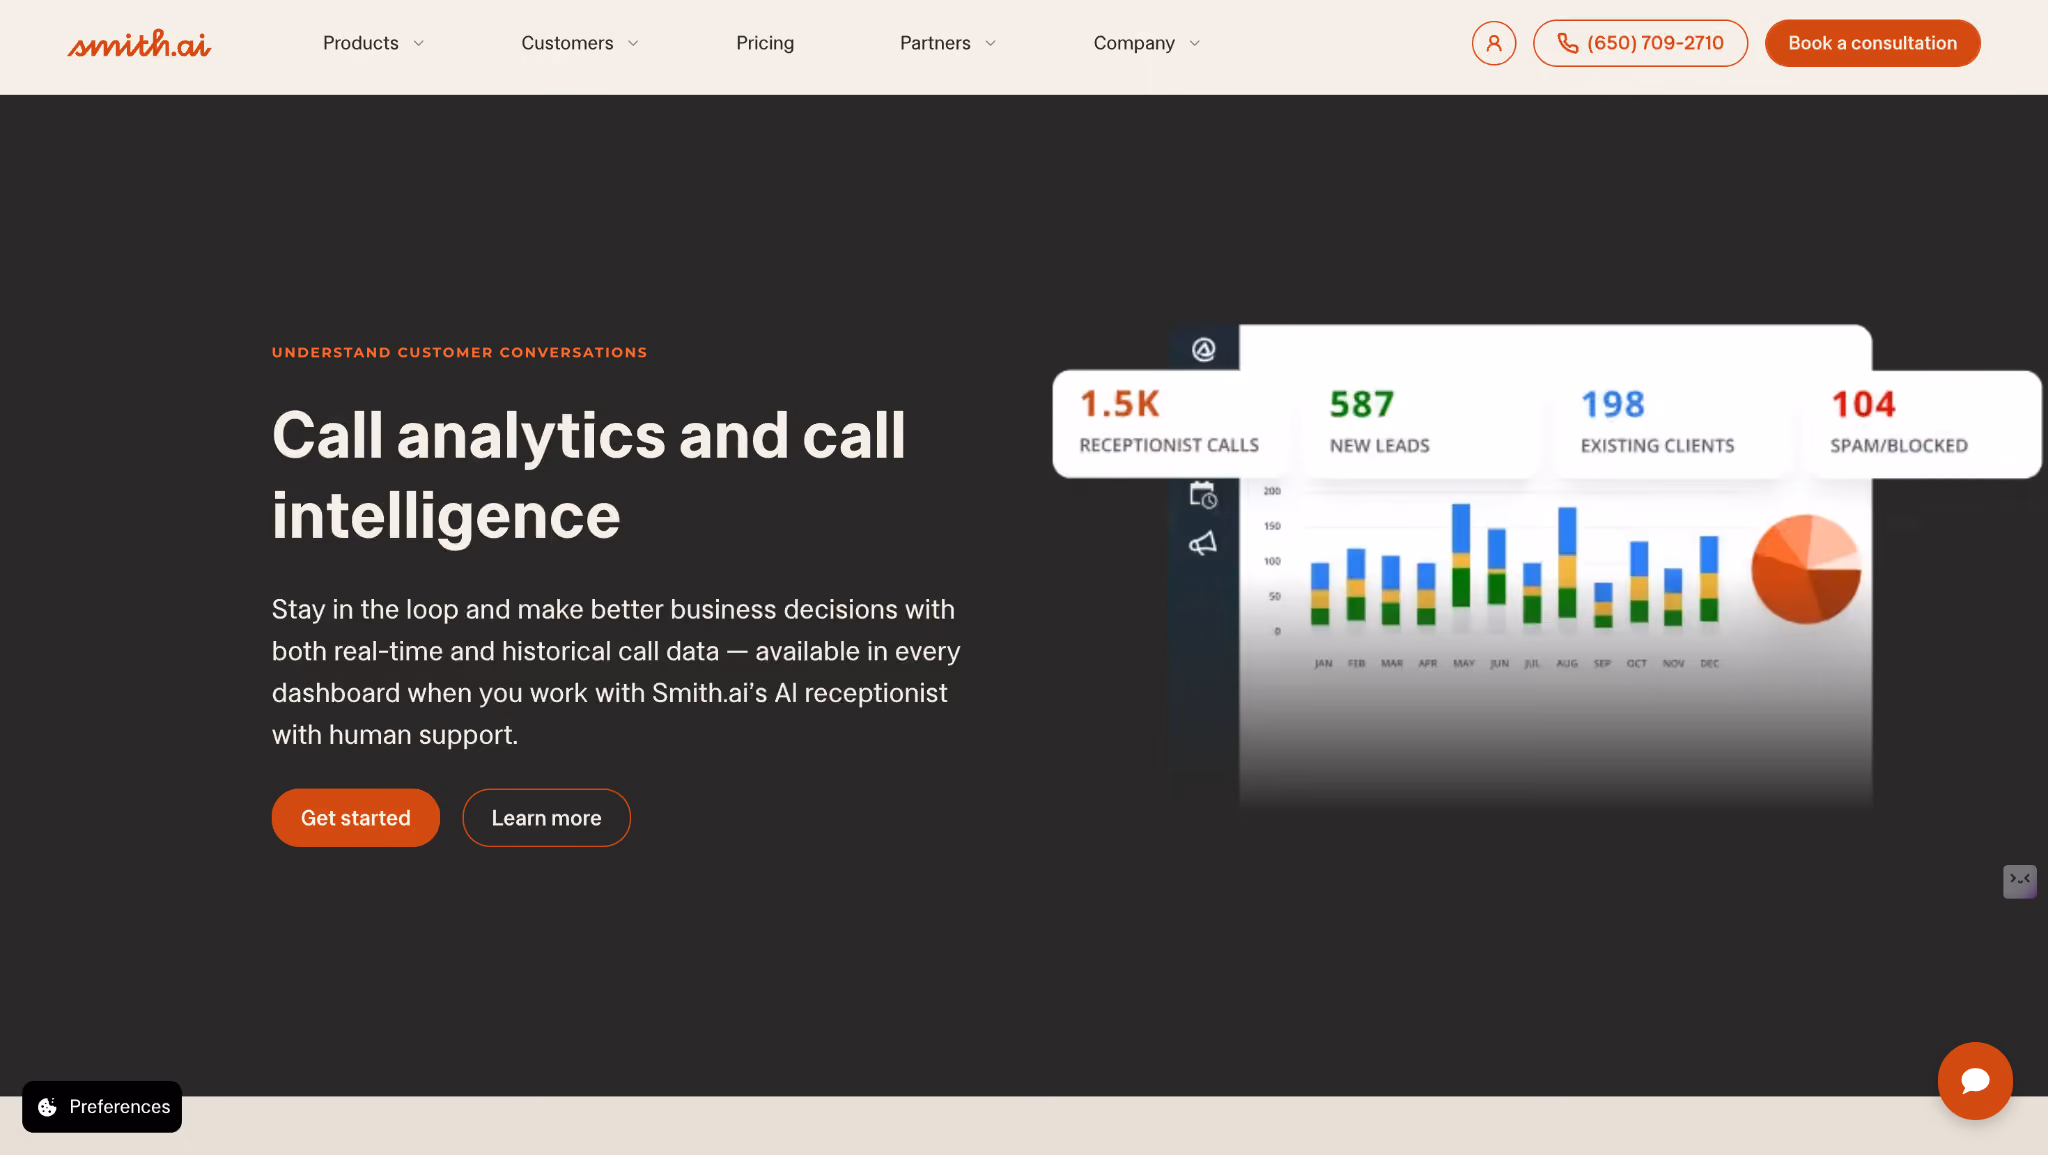Click the JAN label on chart axis
The image size is (2048, 1155).
pyautogui.click(x=1323, y=663)
